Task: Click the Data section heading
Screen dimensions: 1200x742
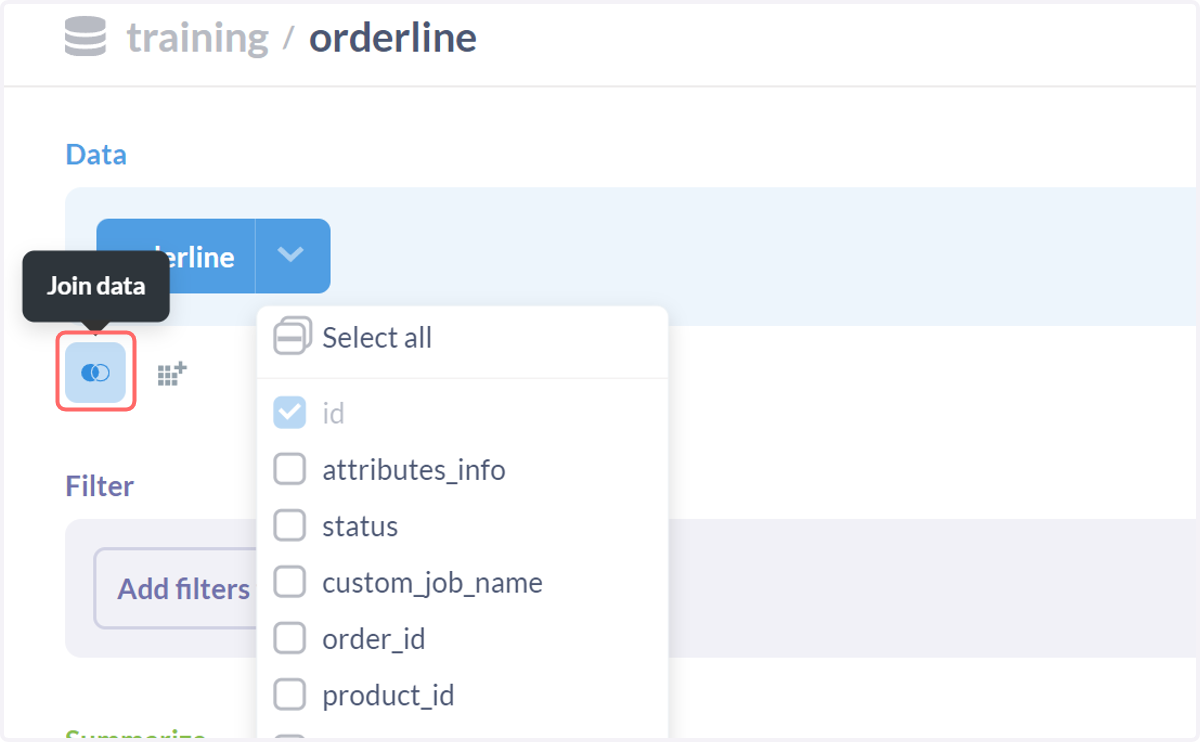Action: [x=96, y=155]
